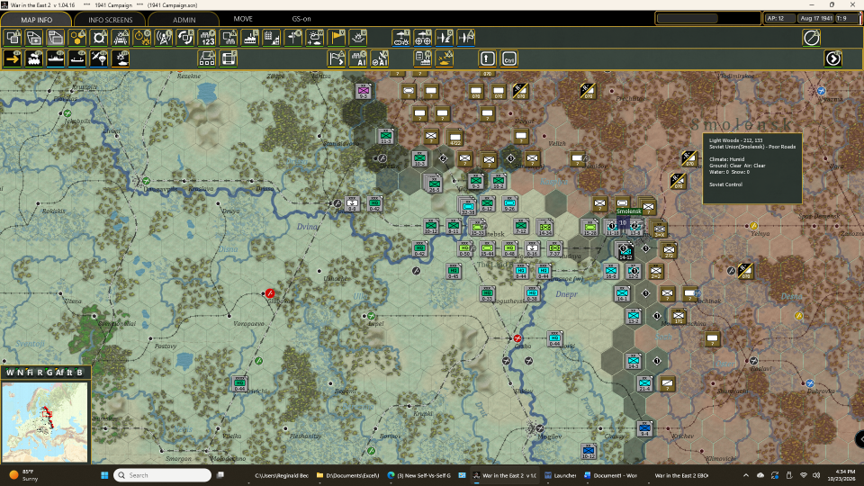Open the War in the East 2 taskbar item
The width and height of the screenshot is (864, 486).
[x=506, y=475]
